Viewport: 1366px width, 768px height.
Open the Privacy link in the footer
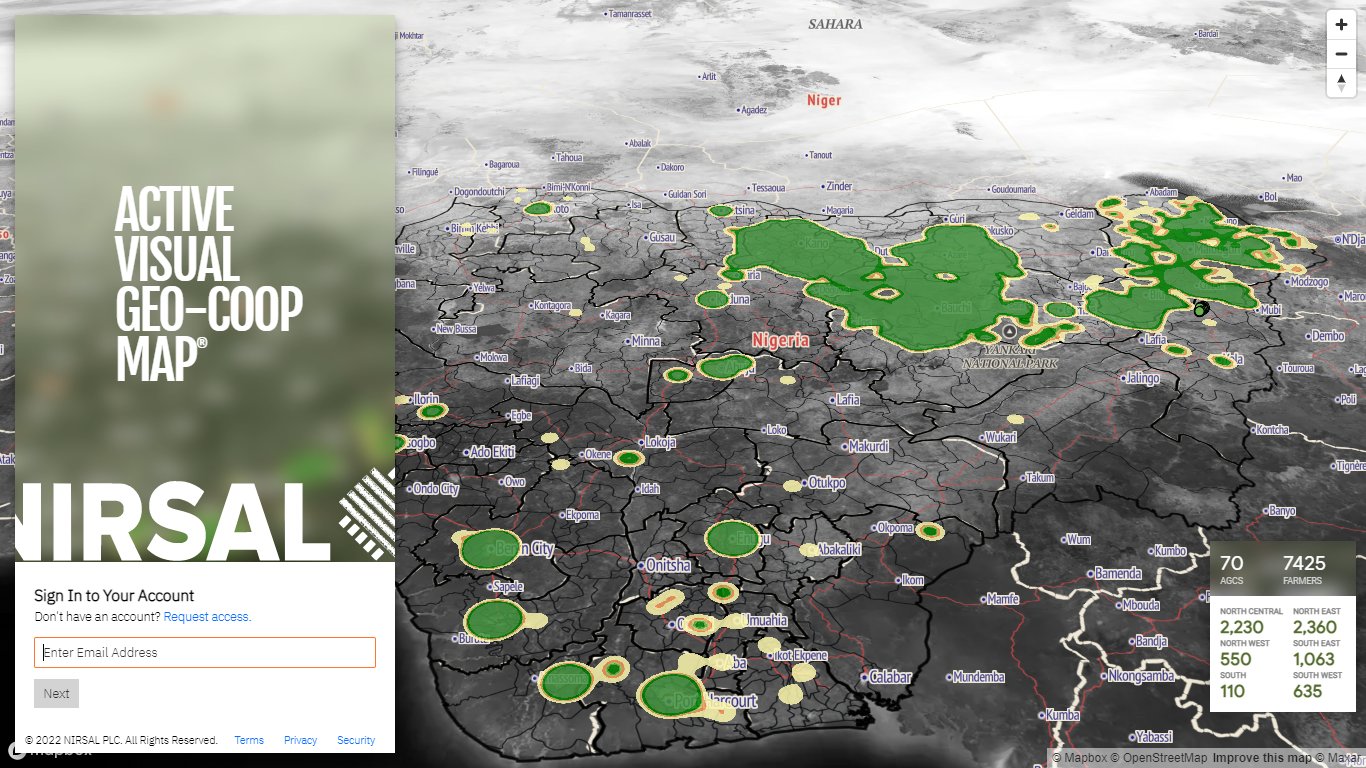pyautogui.click(x=300, y=740)
